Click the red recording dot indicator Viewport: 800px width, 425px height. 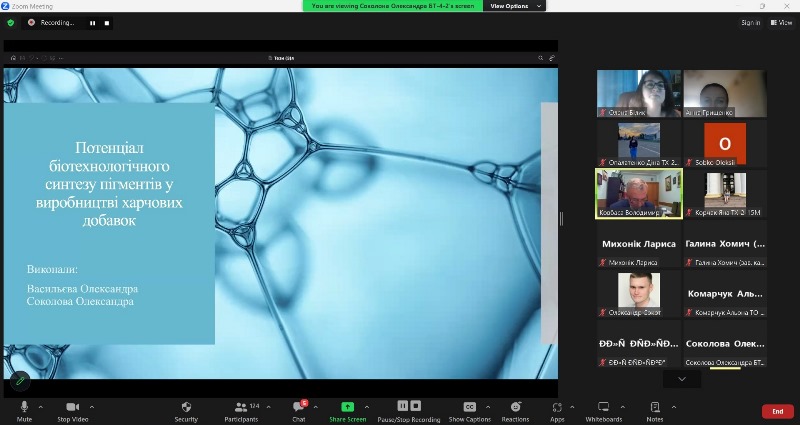pyautogui.click(x=31, y=22)
